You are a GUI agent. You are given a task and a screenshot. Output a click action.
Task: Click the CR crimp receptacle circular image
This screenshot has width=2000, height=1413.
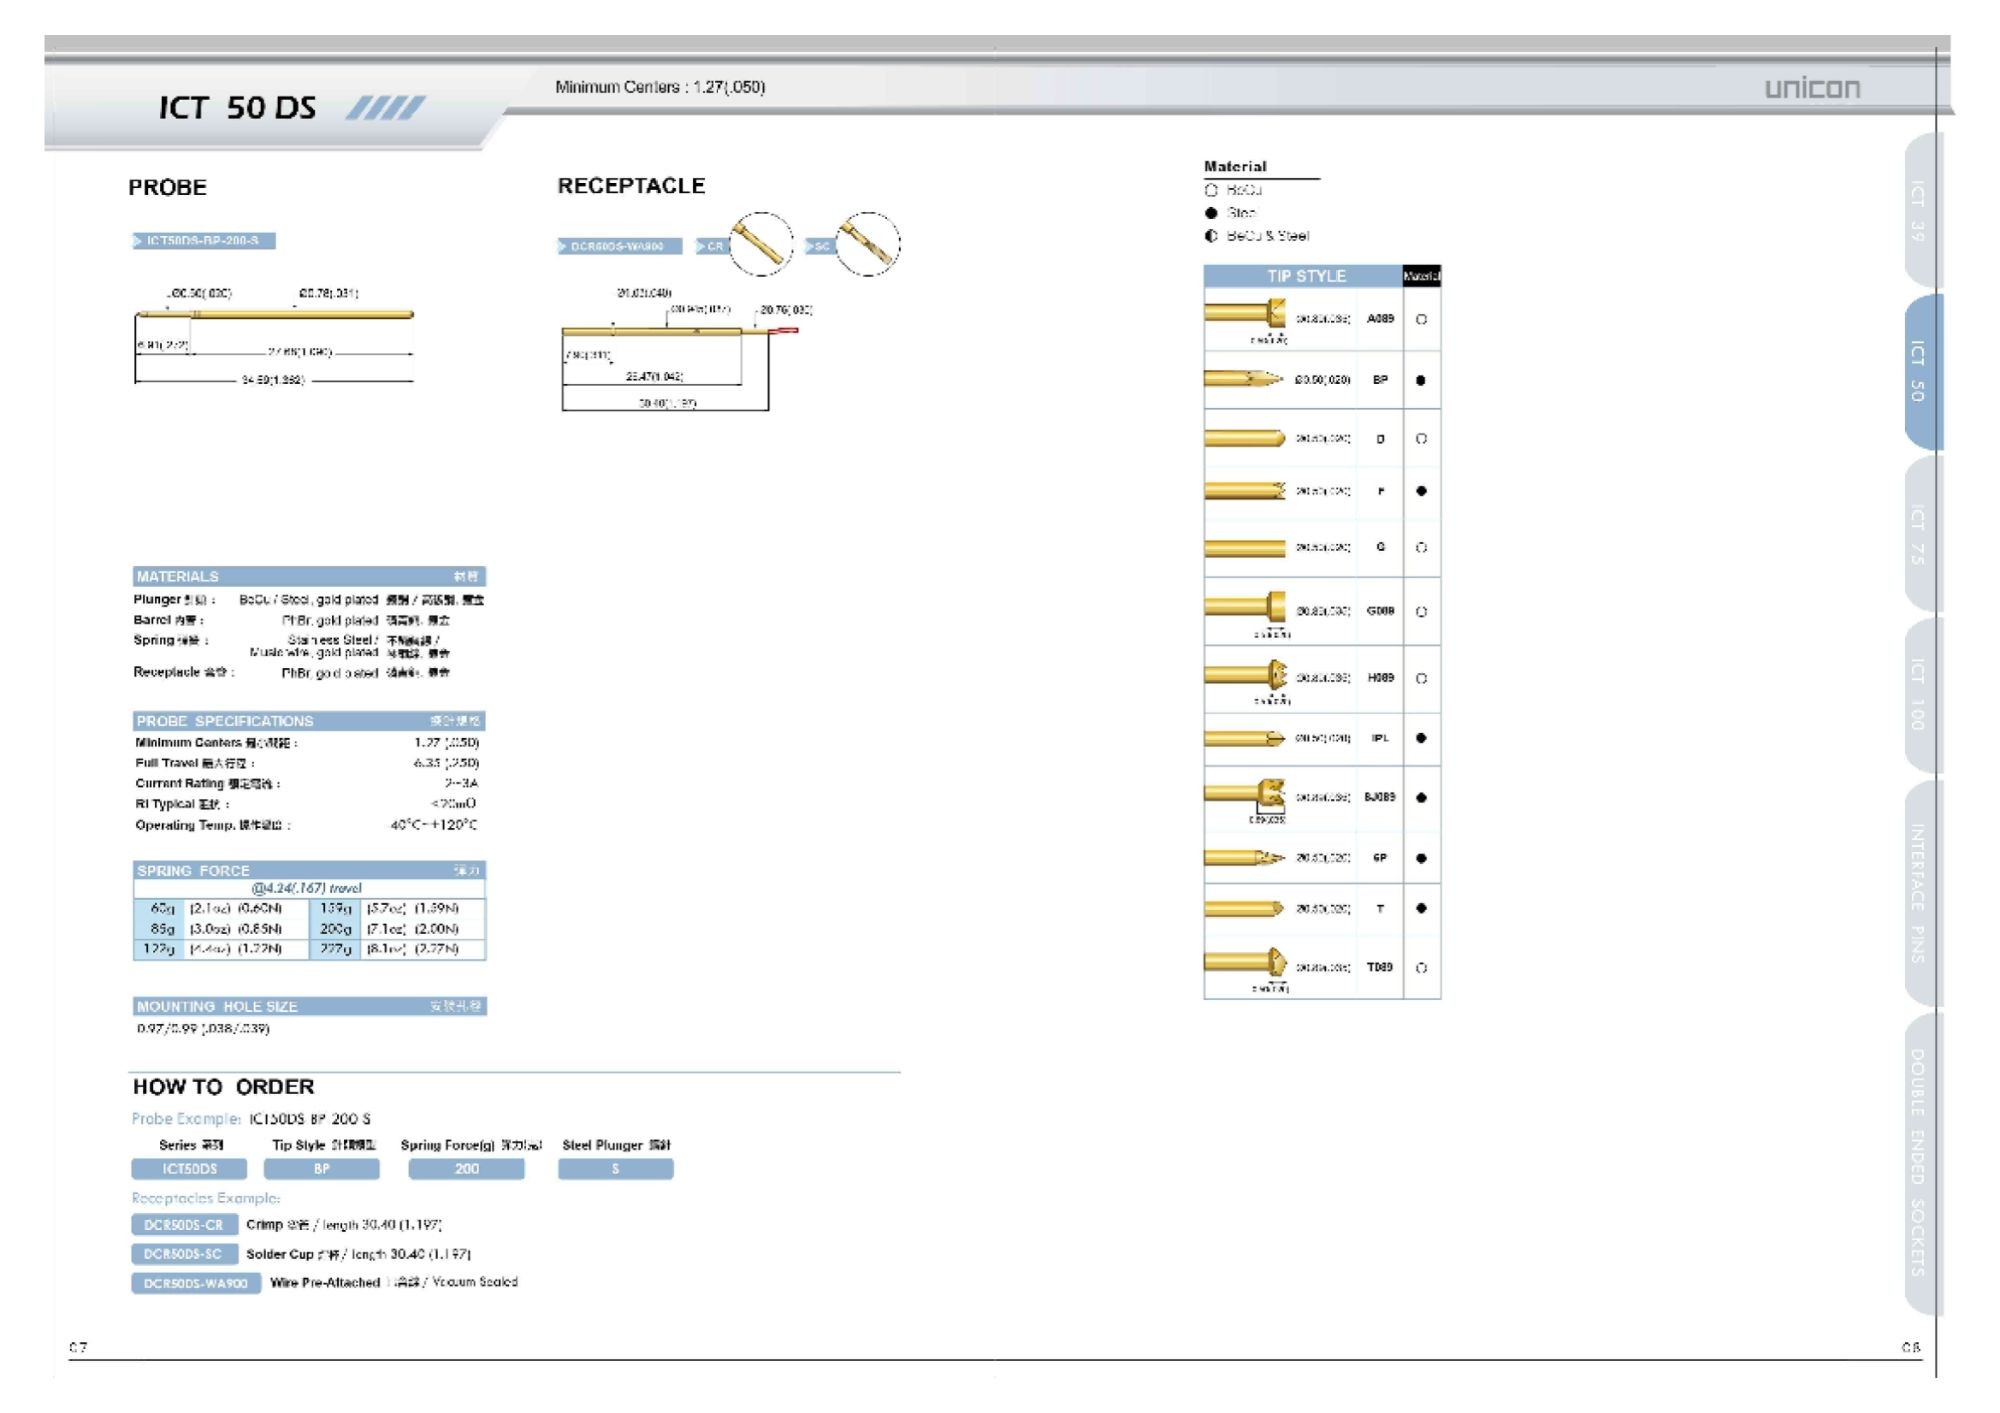(x=760, y=244)
